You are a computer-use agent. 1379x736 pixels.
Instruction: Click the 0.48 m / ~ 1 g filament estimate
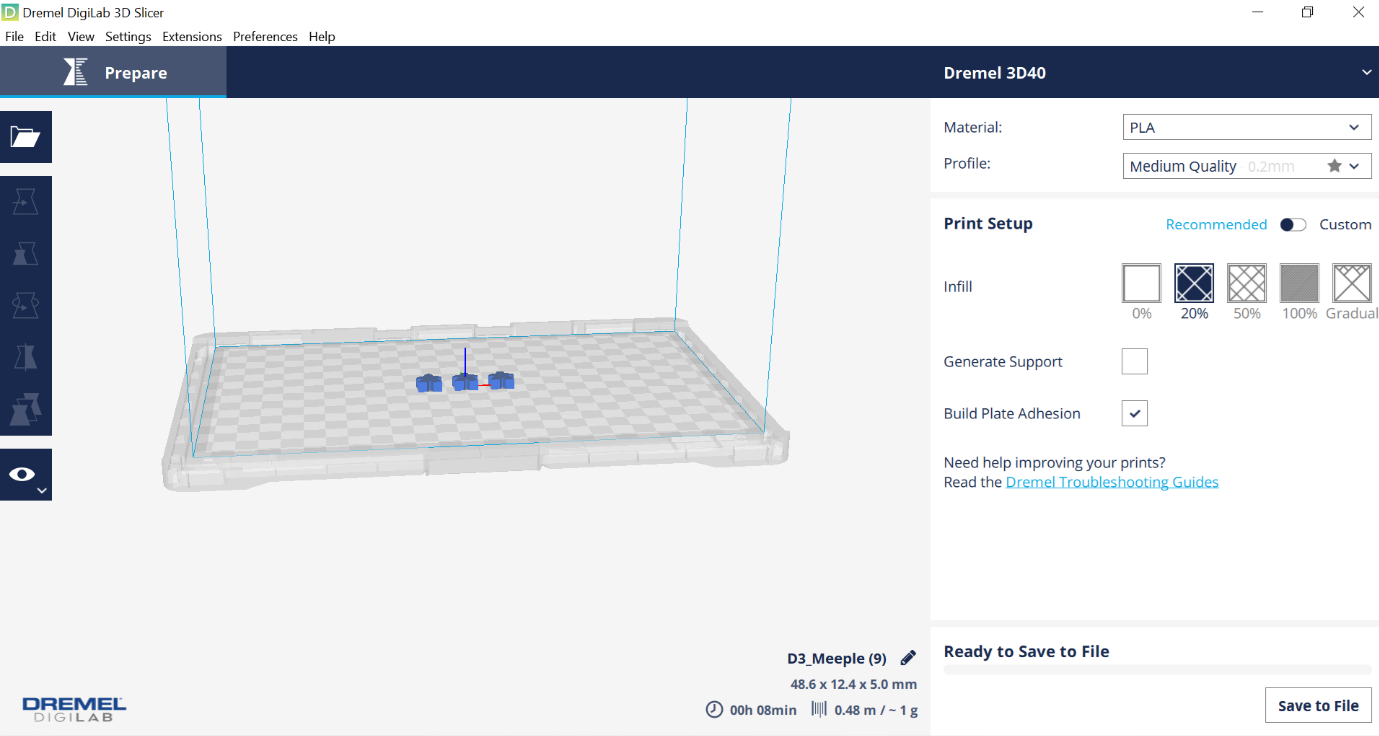click(876, 710)
